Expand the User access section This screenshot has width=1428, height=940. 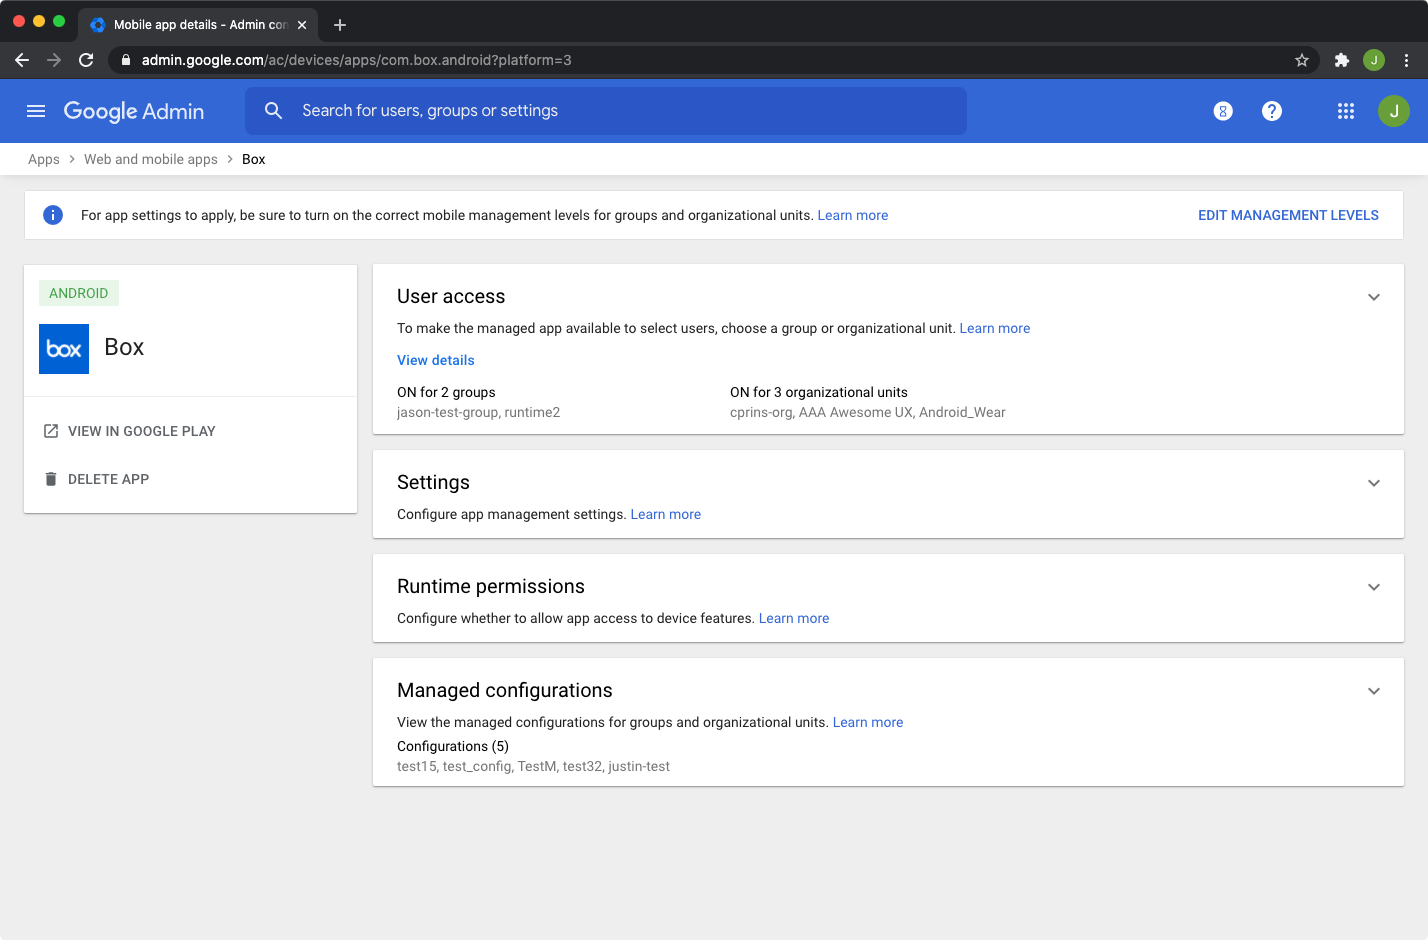tap(1374, 297)
